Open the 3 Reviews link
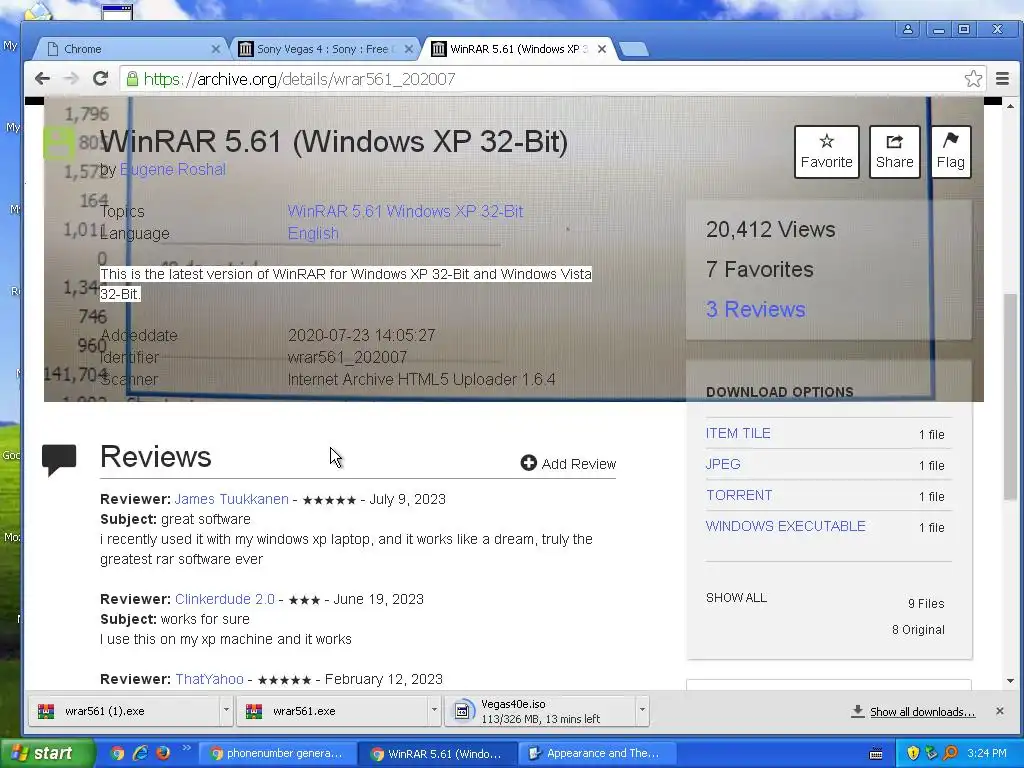 coord(756,309)
